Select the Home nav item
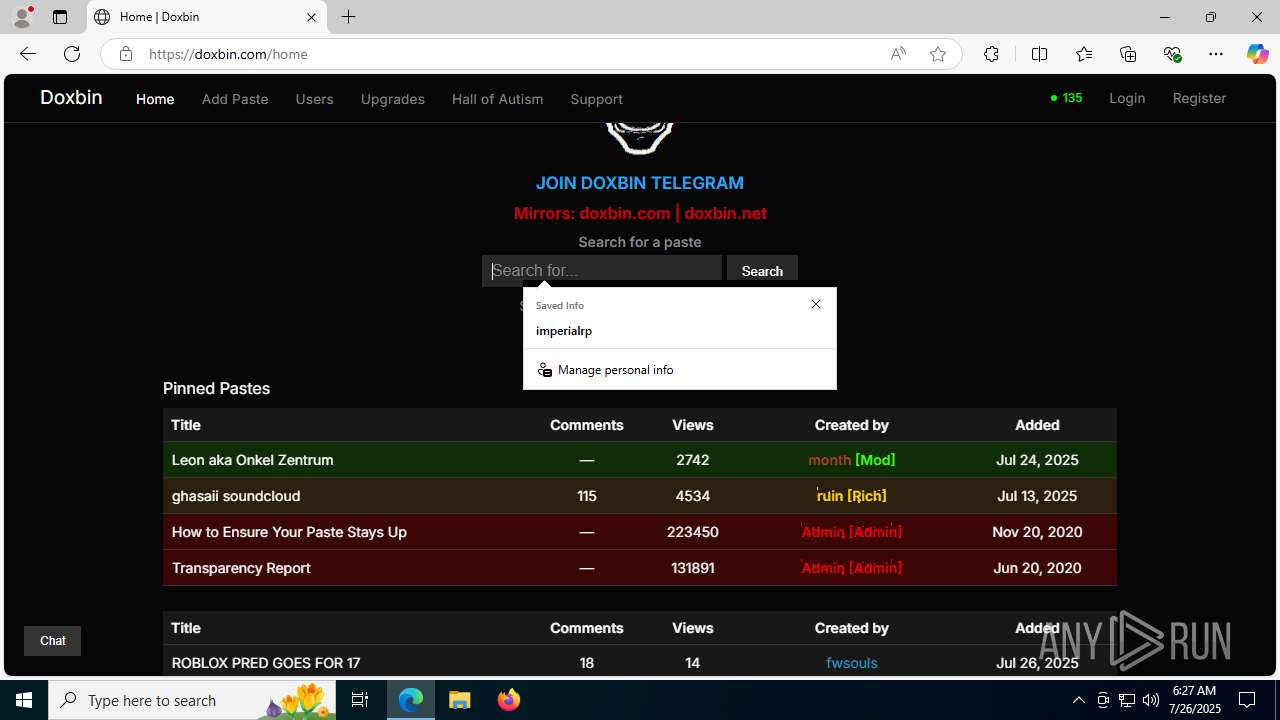This screenshot has height=720, width=1280. click(155, 99)
